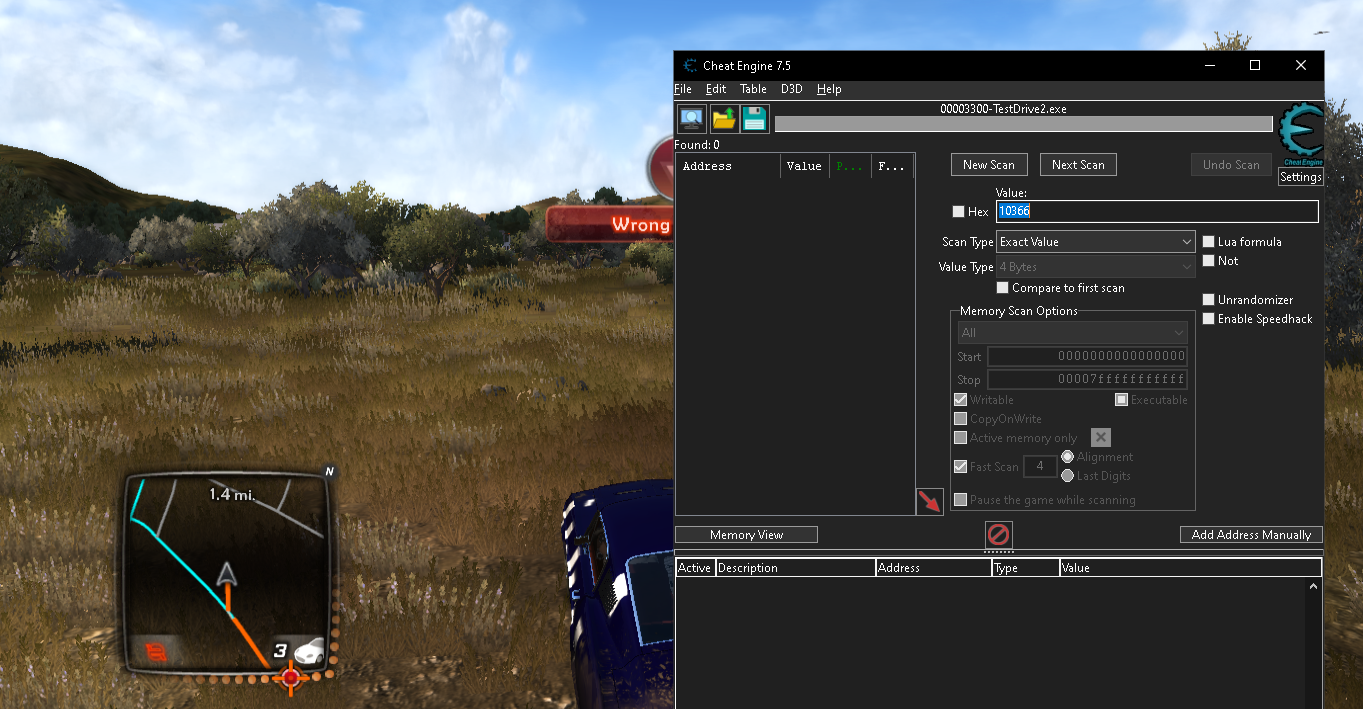The image size is (1363, 709).
Task: Click the north compass N indicator on minimap
Action: pyautogui.click(x=329, y=472)
